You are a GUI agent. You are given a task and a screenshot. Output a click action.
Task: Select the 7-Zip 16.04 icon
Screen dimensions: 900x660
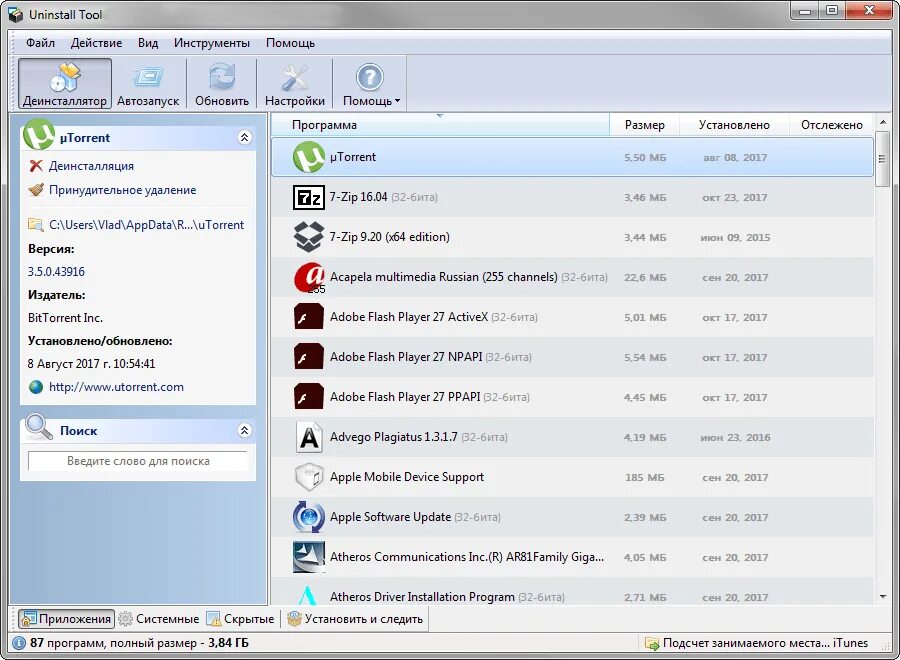[309, 197]
